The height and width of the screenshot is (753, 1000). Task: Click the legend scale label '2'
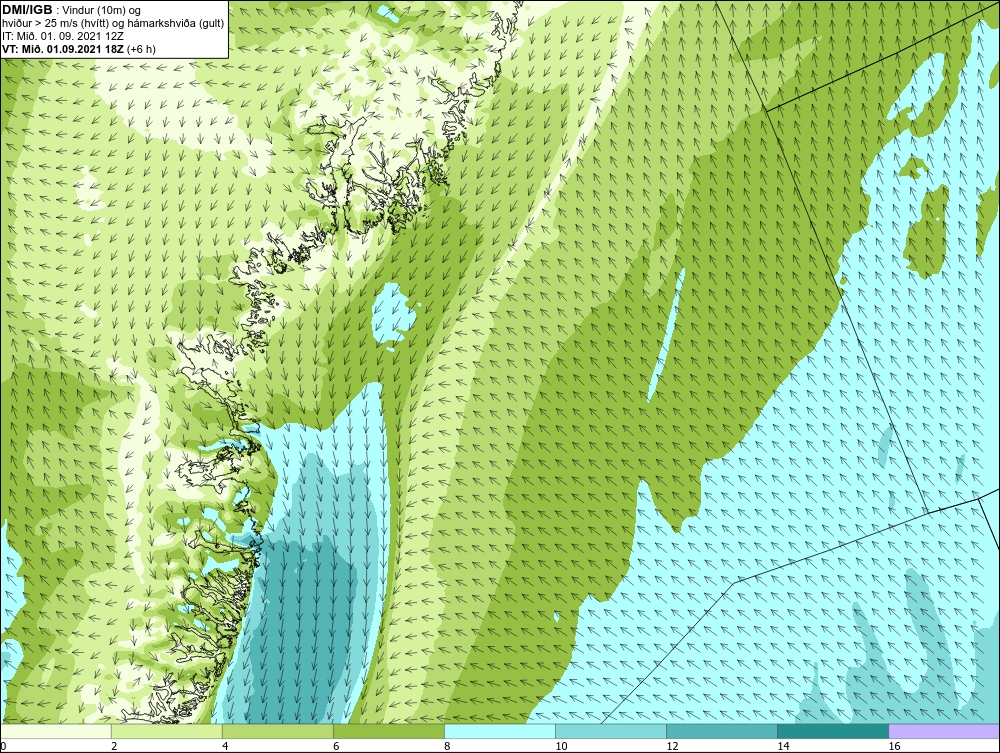pos(114,746)
